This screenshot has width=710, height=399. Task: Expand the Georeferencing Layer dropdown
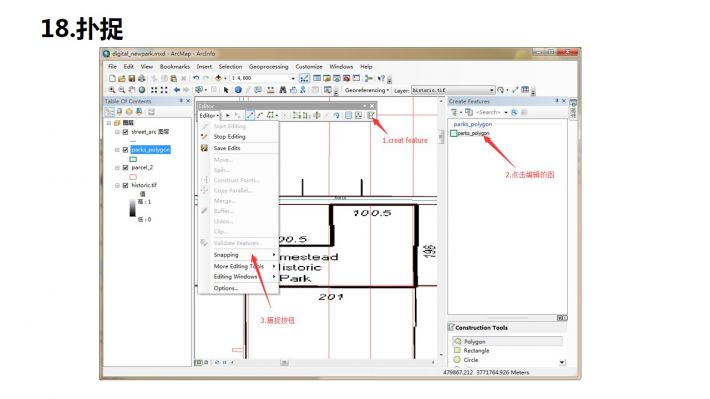pyautogui.click(x=492, y=90)
